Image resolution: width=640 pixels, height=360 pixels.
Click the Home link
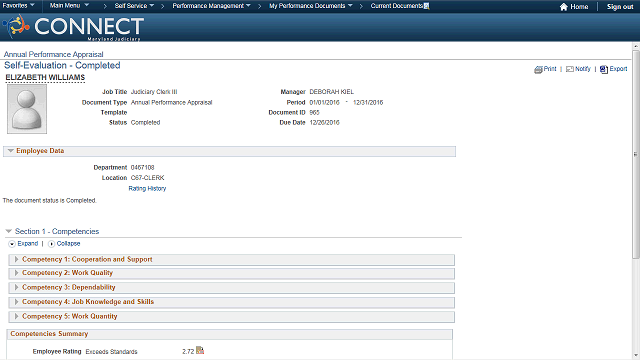pyautogui.click(x=579, y=7)
